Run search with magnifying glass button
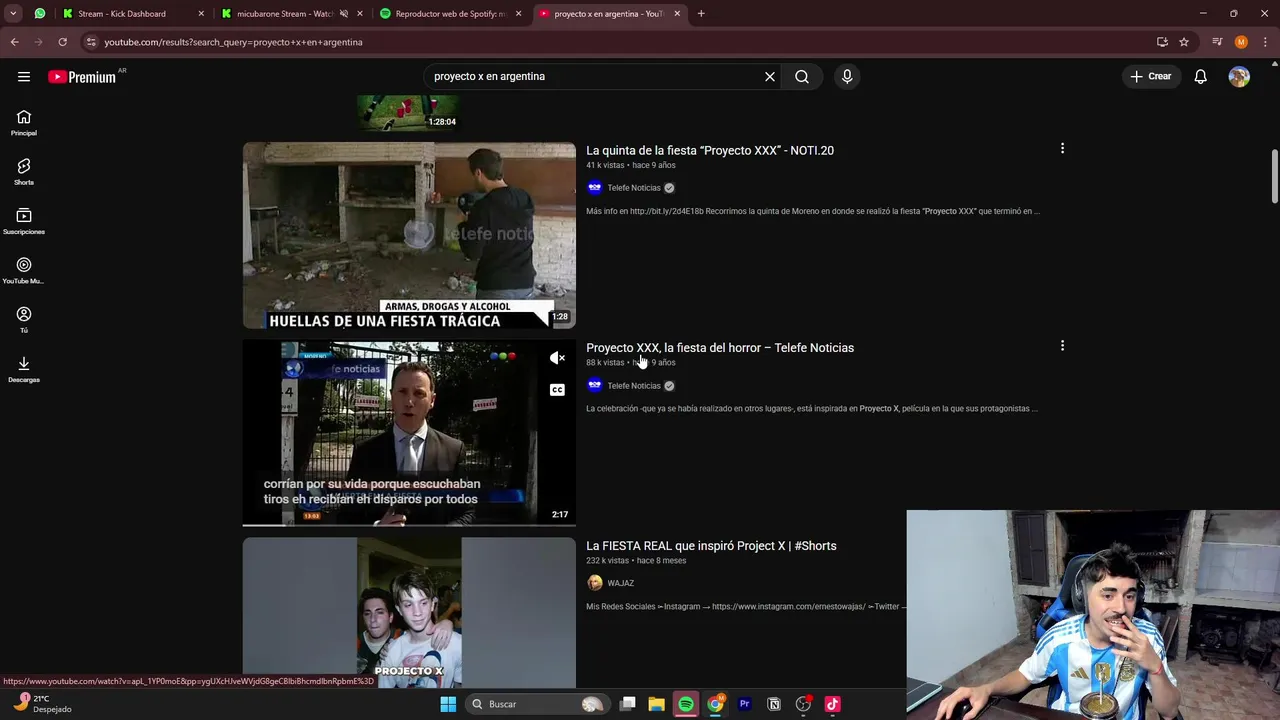 point(802,76)
